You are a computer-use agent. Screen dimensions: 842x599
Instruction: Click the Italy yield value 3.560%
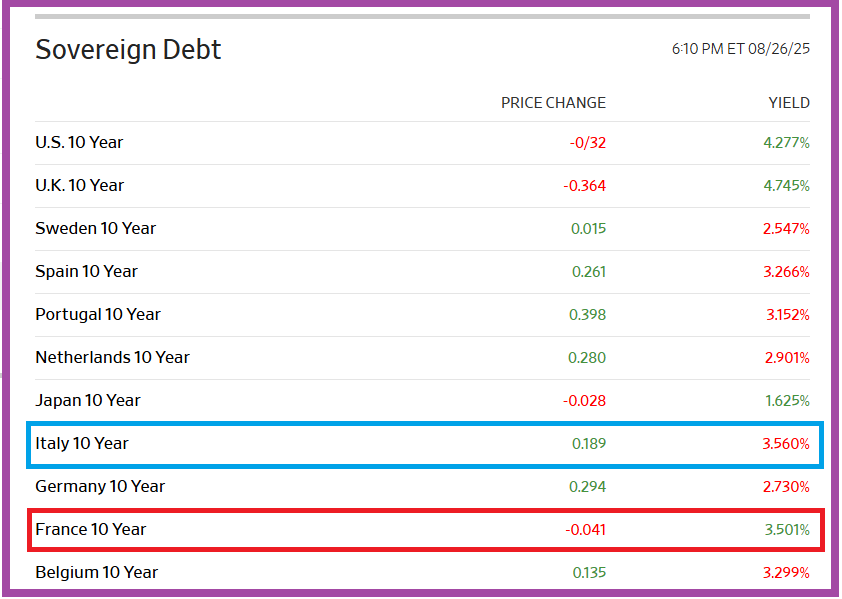tap(786, 443)
